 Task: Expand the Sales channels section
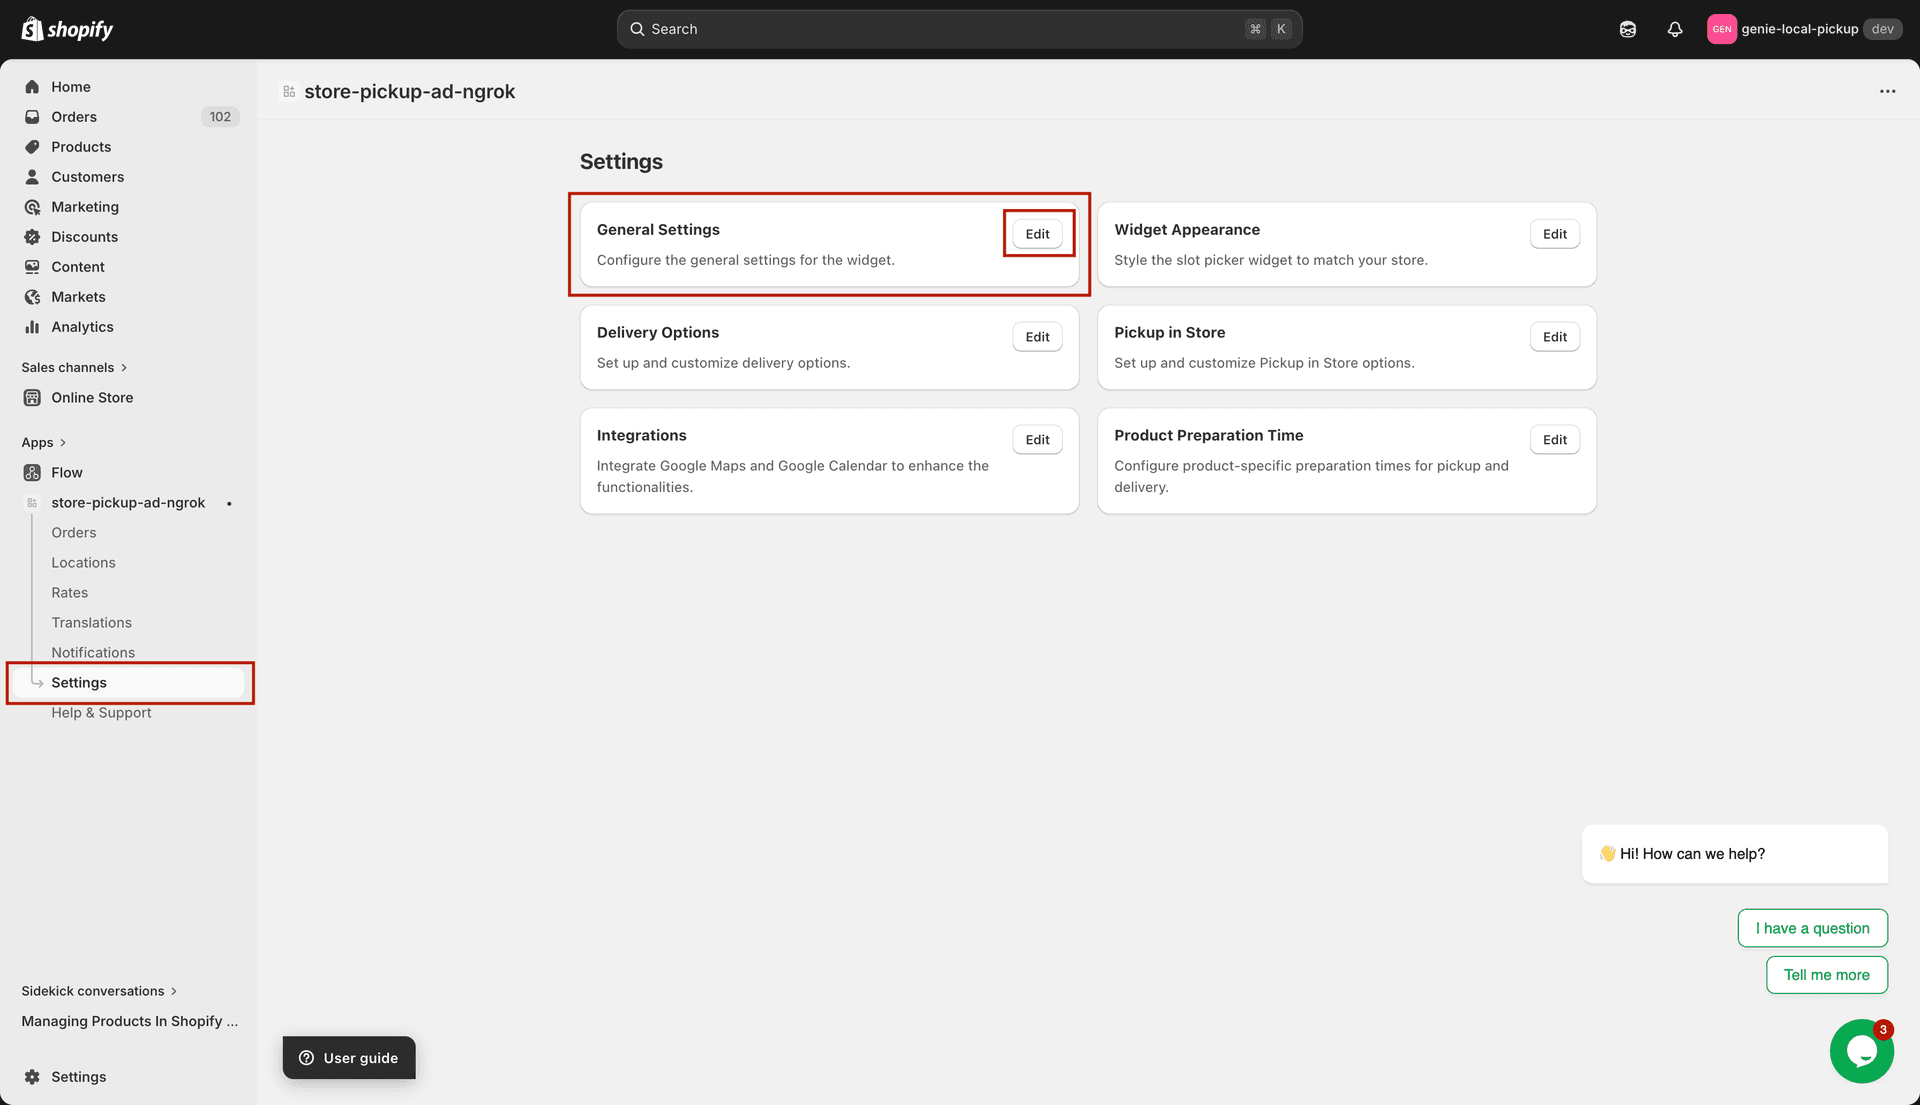[75, 367]
